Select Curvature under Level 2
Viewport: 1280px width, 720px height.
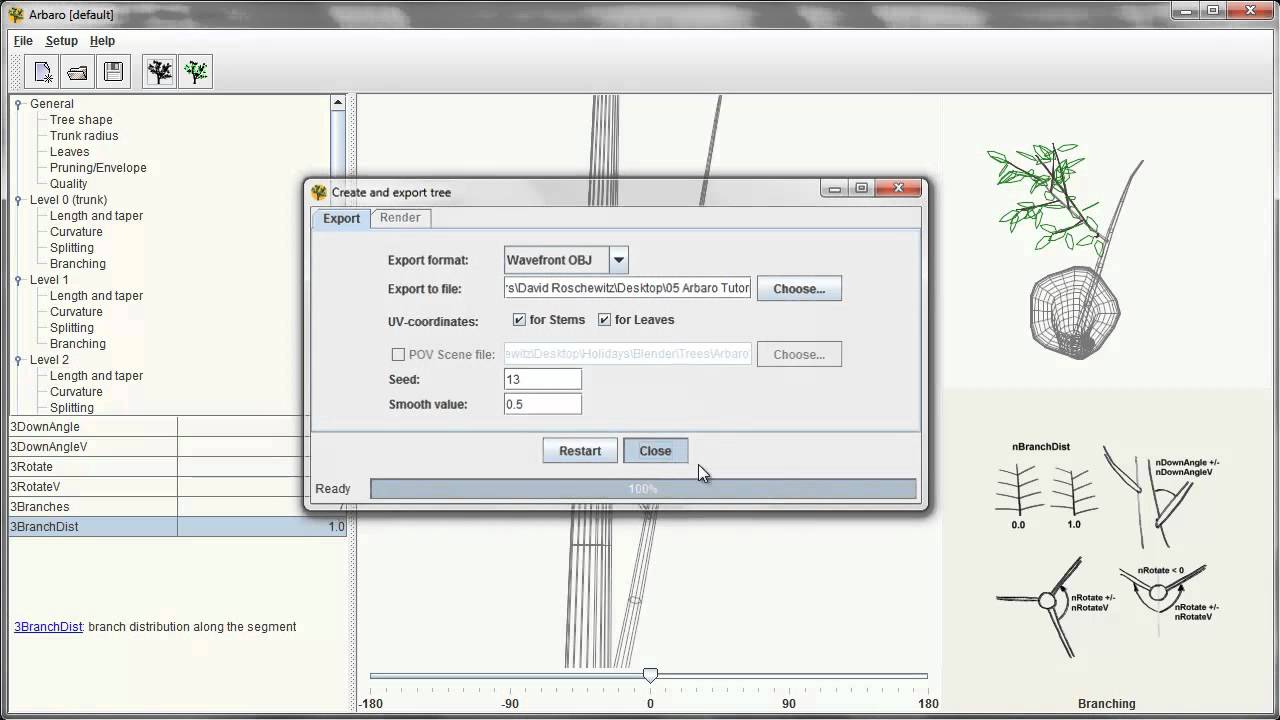click(76, 392)
